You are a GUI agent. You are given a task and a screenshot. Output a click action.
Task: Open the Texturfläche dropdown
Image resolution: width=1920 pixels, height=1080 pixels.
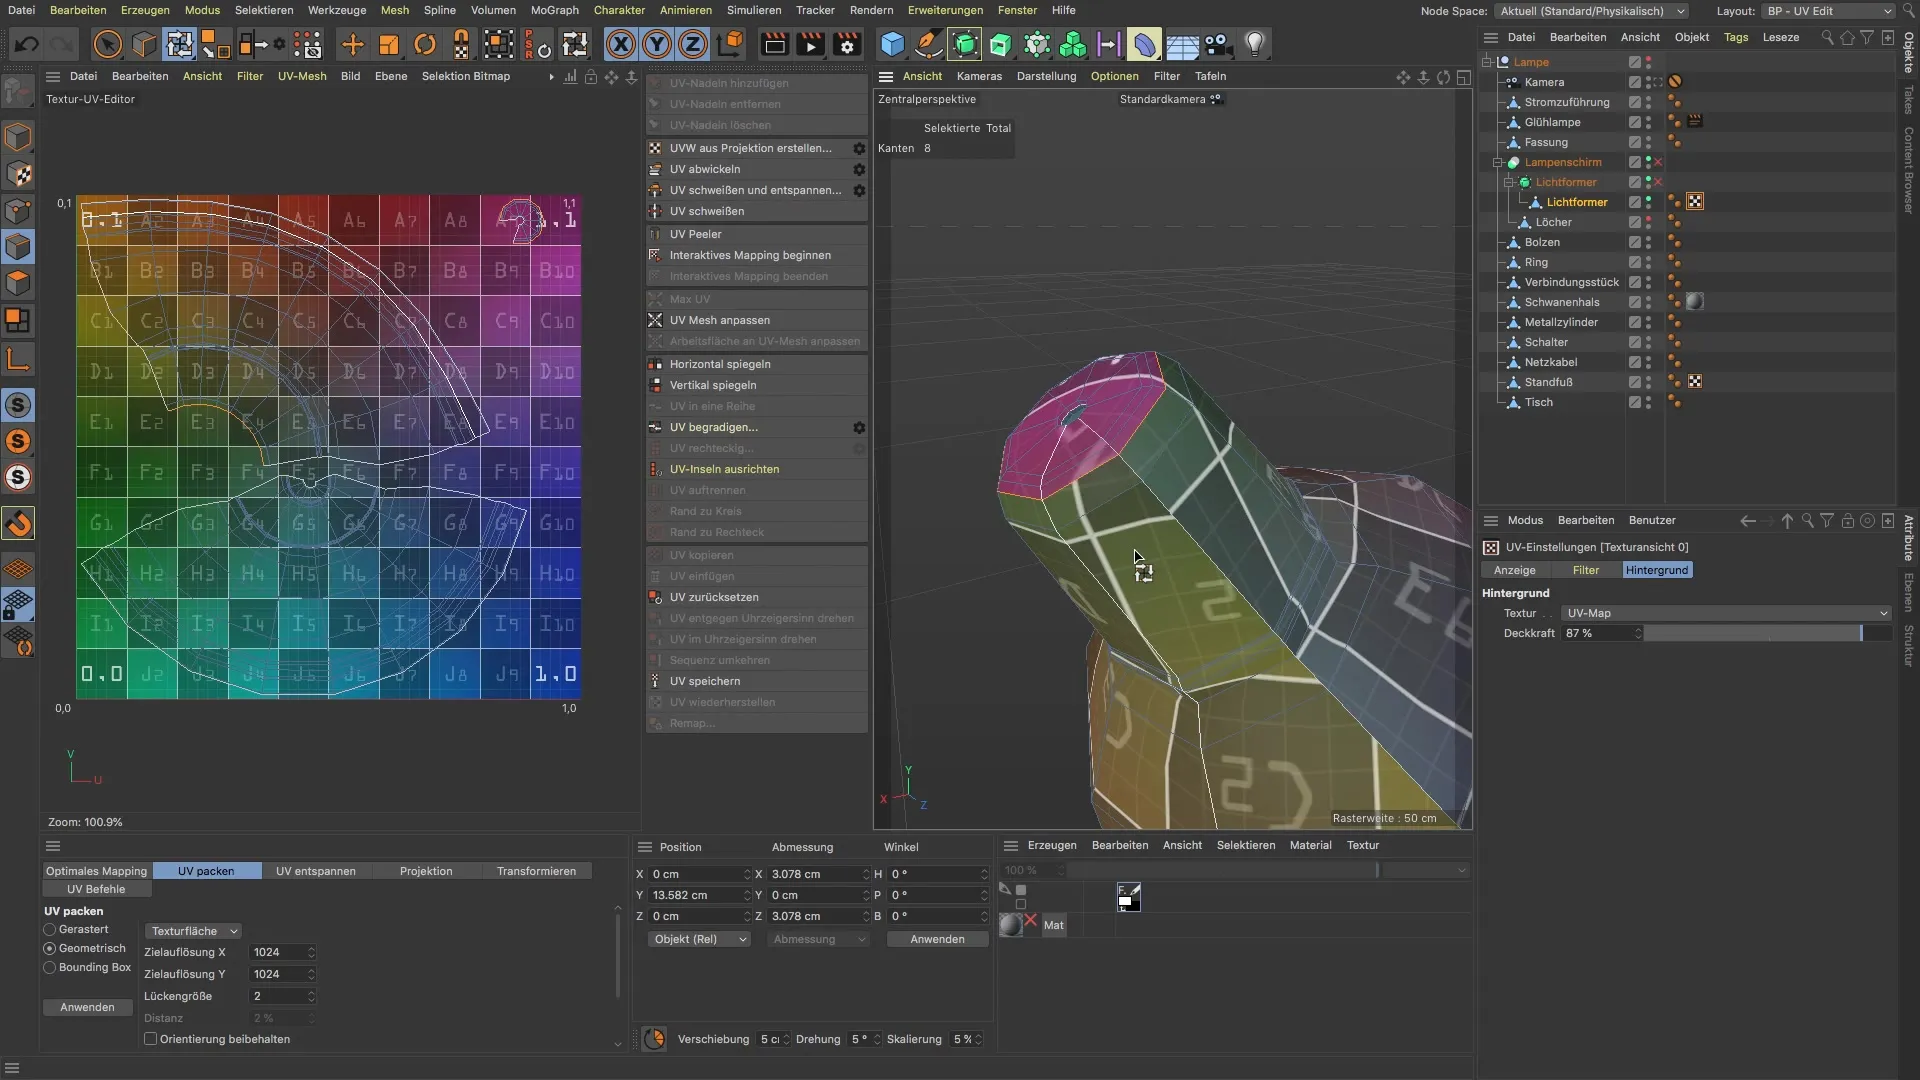click(193, 931)
